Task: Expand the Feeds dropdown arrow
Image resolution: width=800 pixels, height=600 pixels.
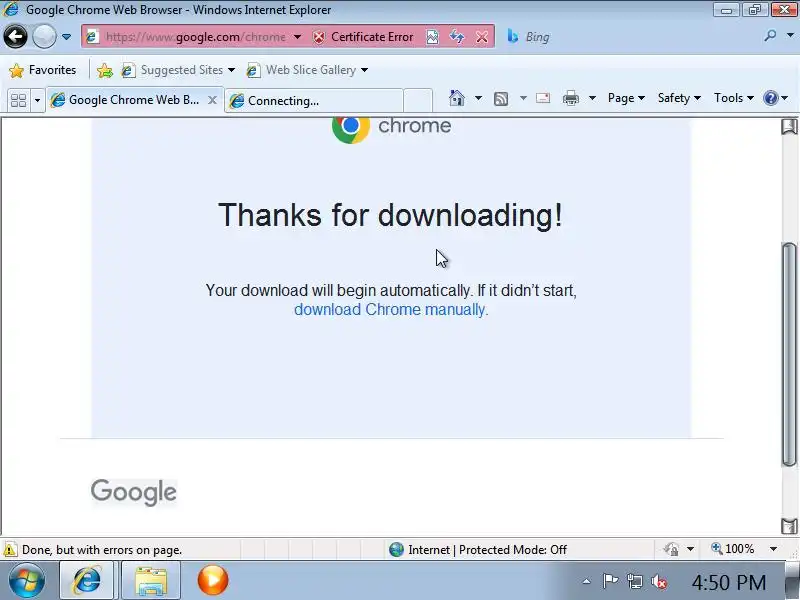Action: (x=523, y=98)
